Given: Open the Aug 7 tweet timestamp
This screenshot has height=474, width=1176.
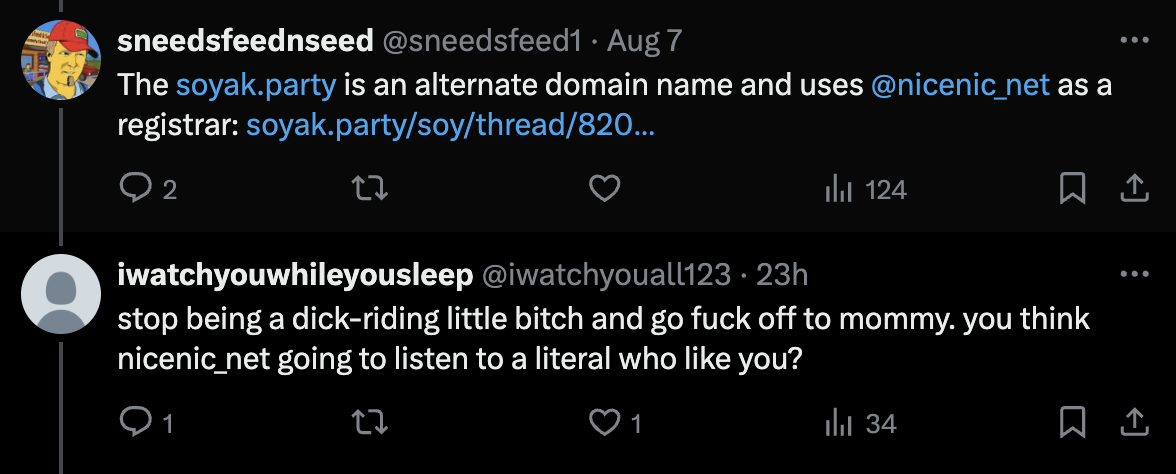Looking at the screenshot, I should point(645,41).
